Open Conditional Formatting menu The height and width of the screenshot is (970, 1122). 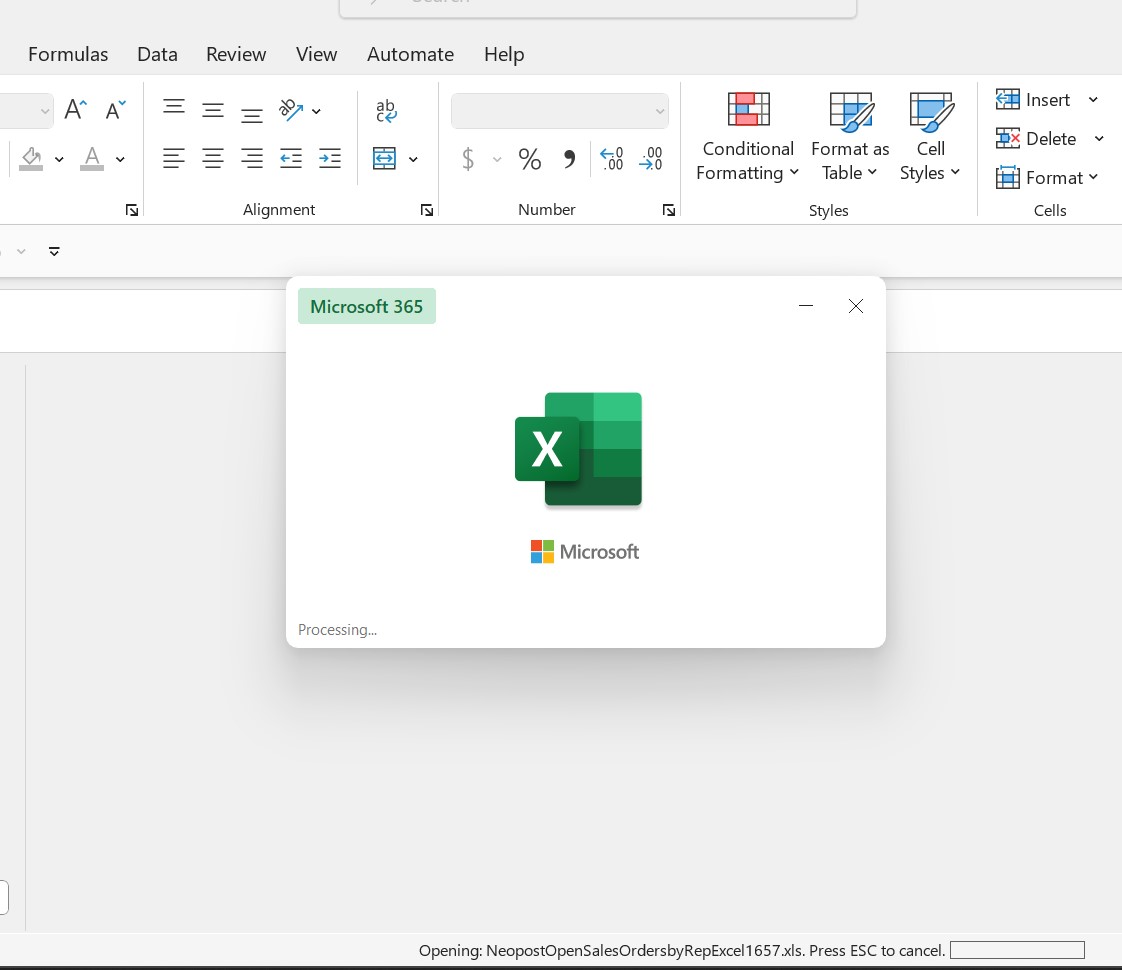pos(747,137)
